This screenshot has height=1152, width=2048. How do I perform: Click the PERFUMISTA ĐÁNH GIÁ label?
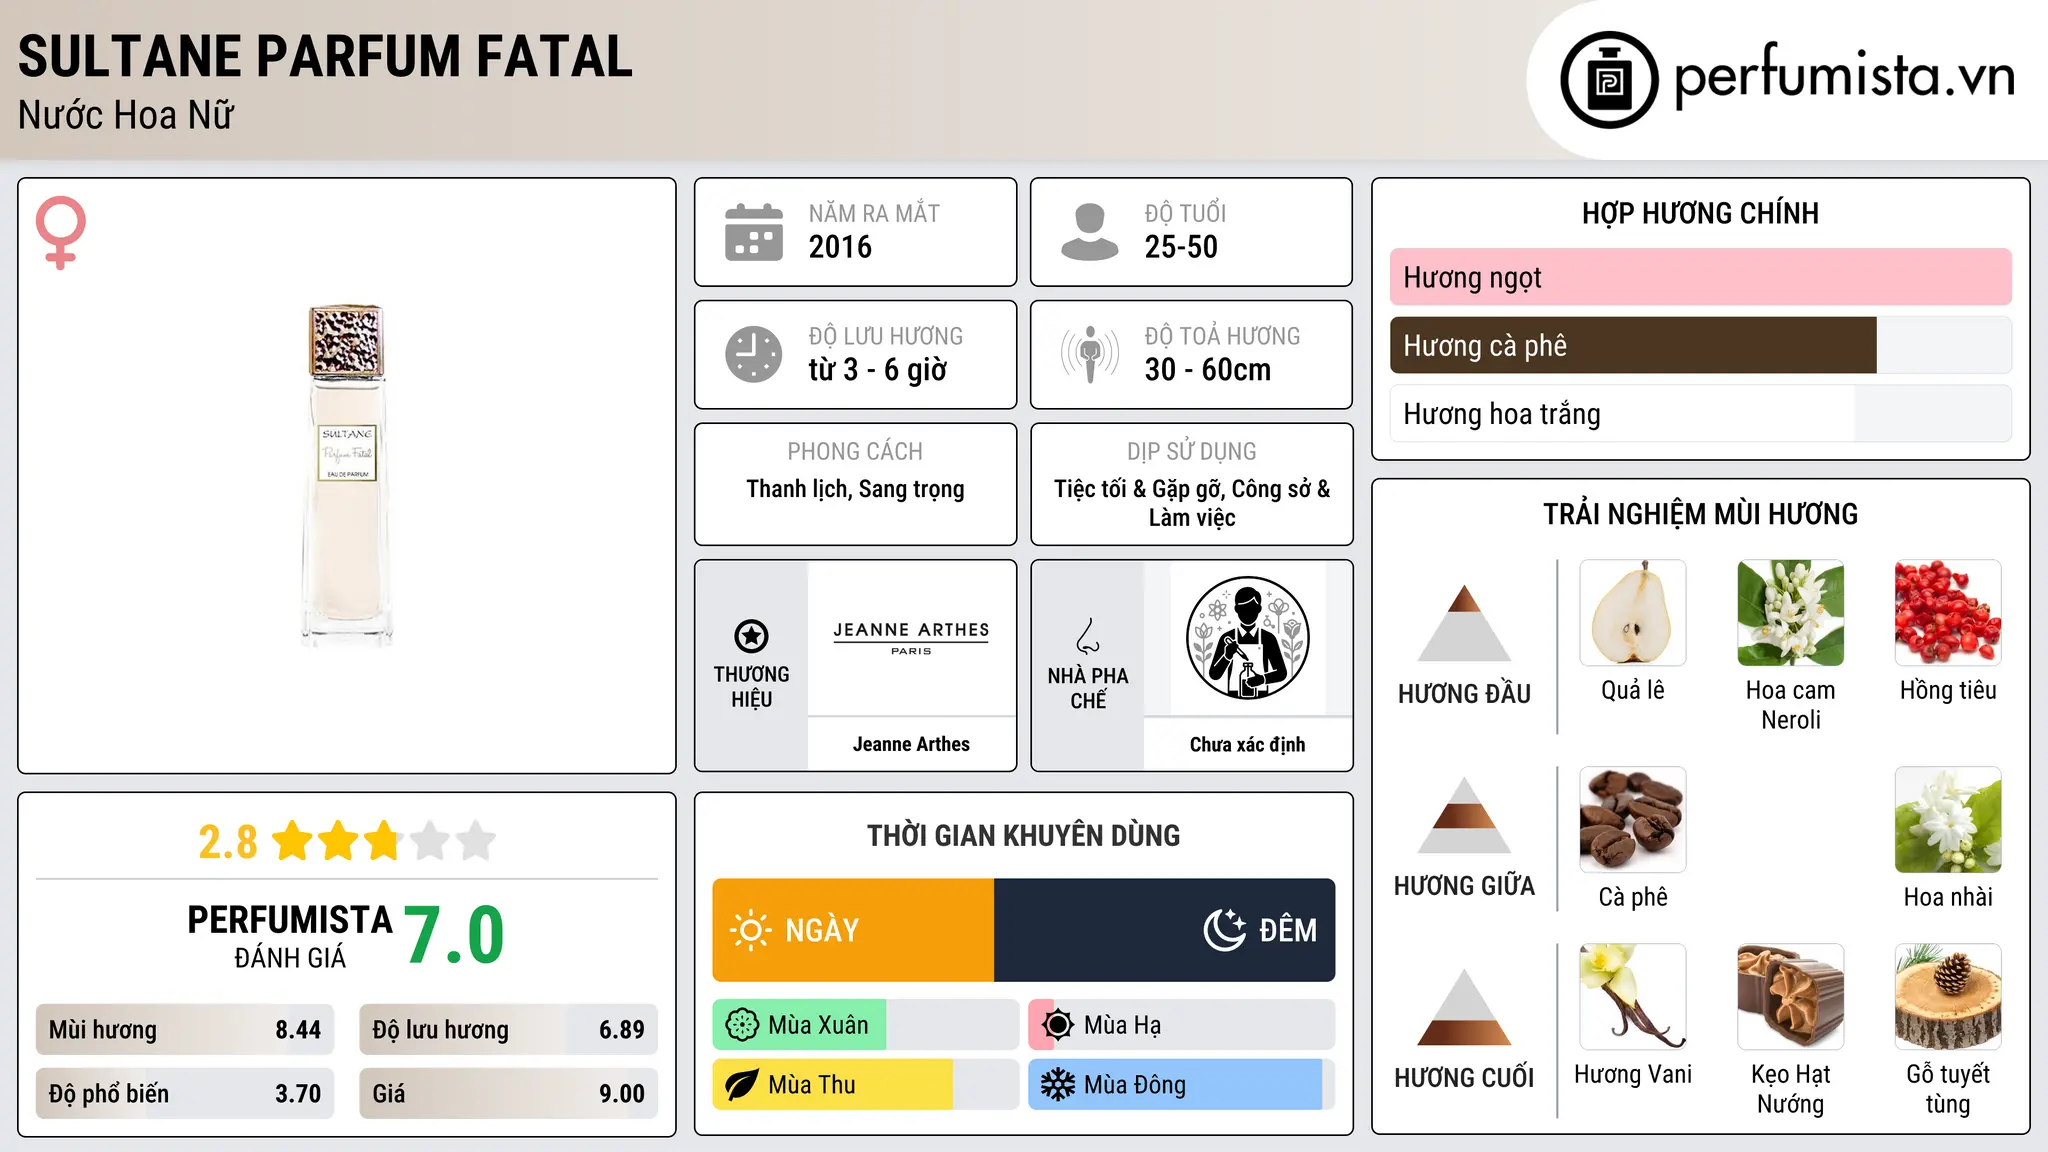tap(290, 936)
